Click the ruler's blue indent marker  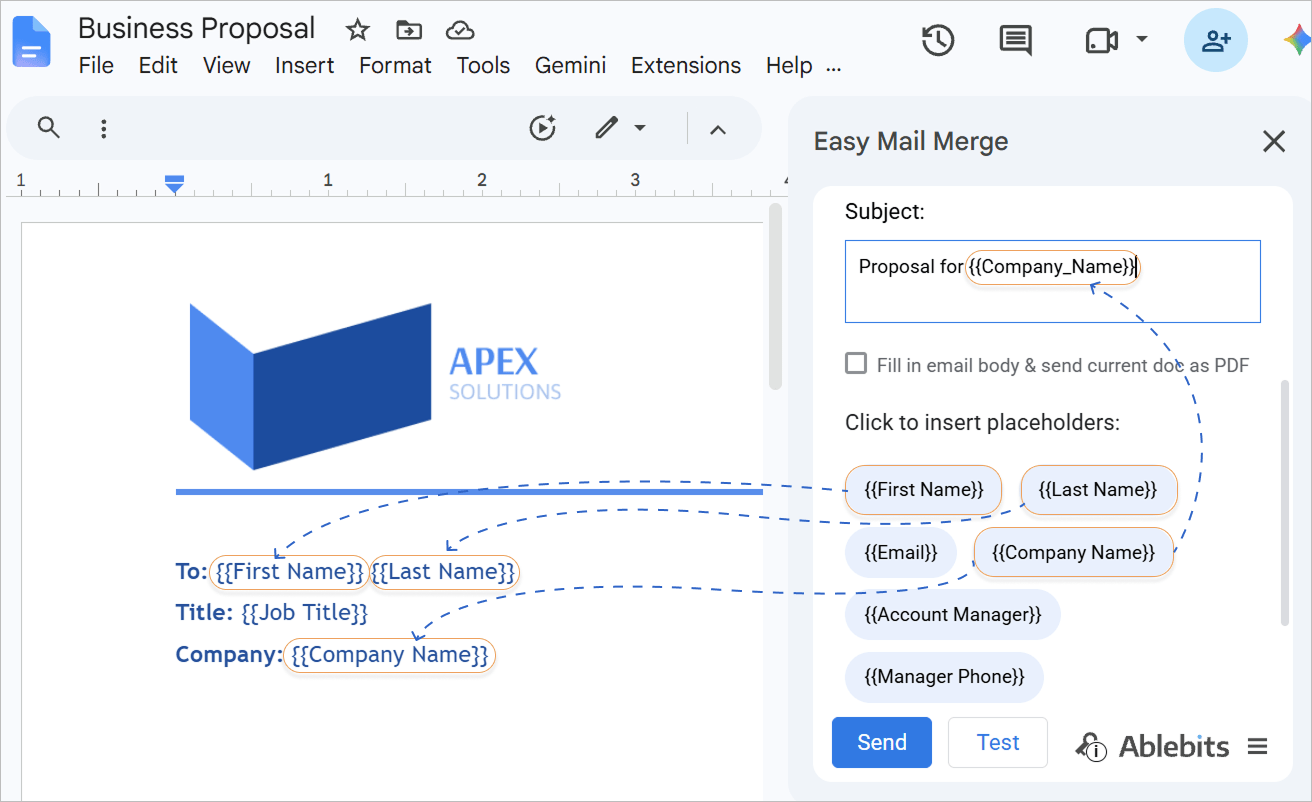pyautogui.click(x=174, y=184)
